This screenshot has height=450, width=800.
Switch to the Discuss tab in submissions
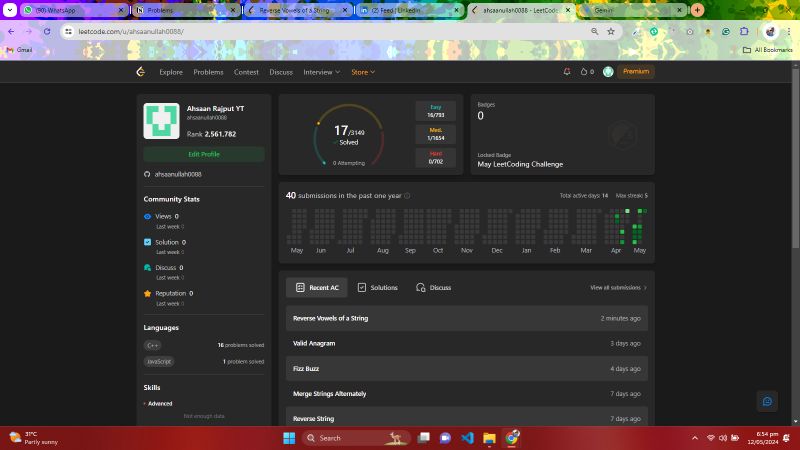click(434, 288)
